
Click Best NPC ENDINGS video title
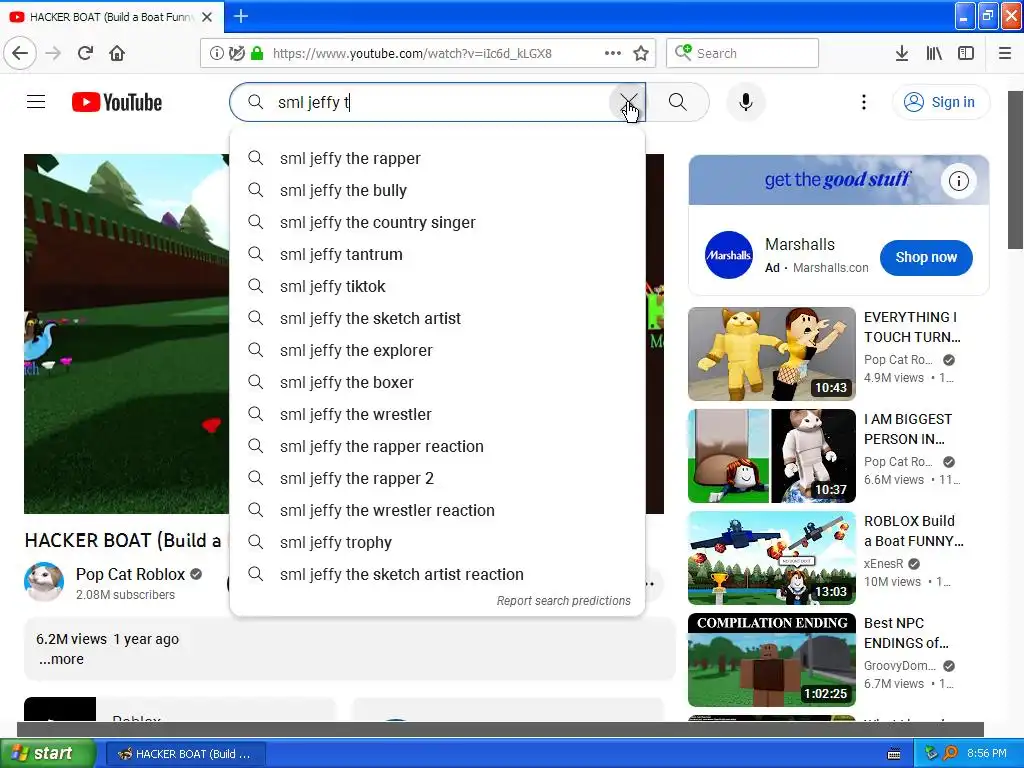pyautogui.click(x=906, y=633)
